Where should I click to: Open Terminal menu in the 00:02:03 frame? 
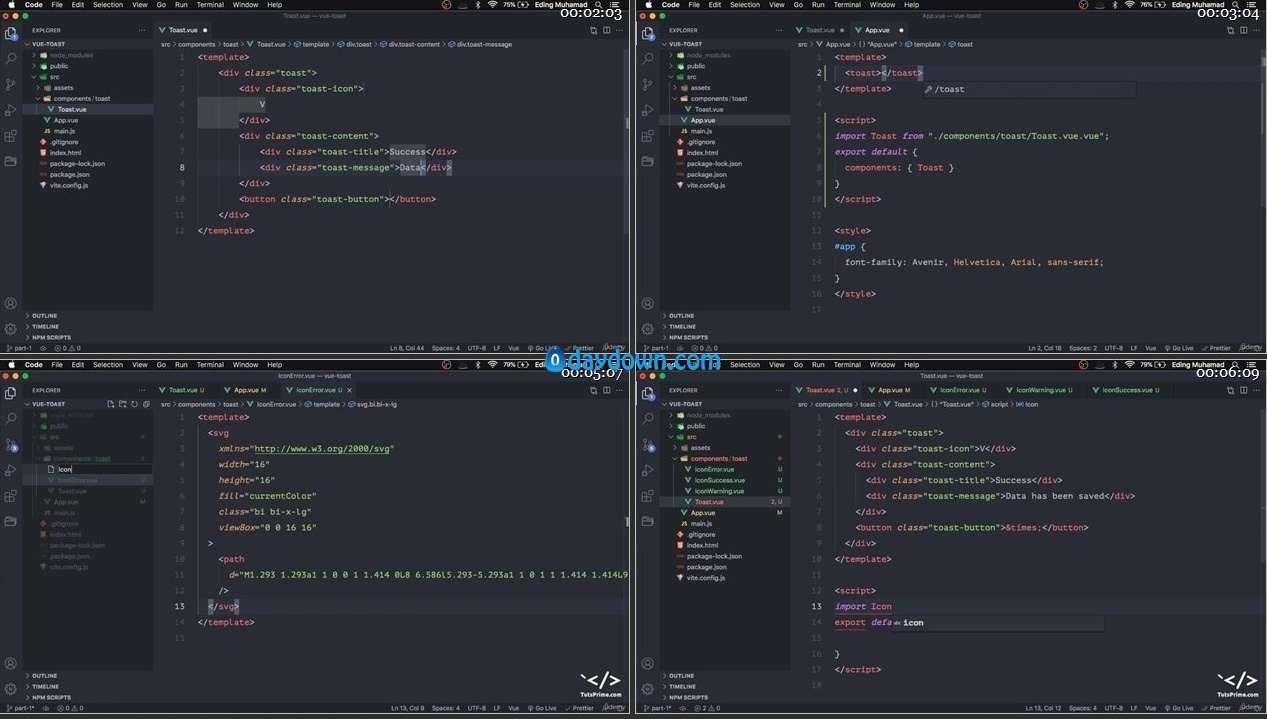click(x=210, y=5)
